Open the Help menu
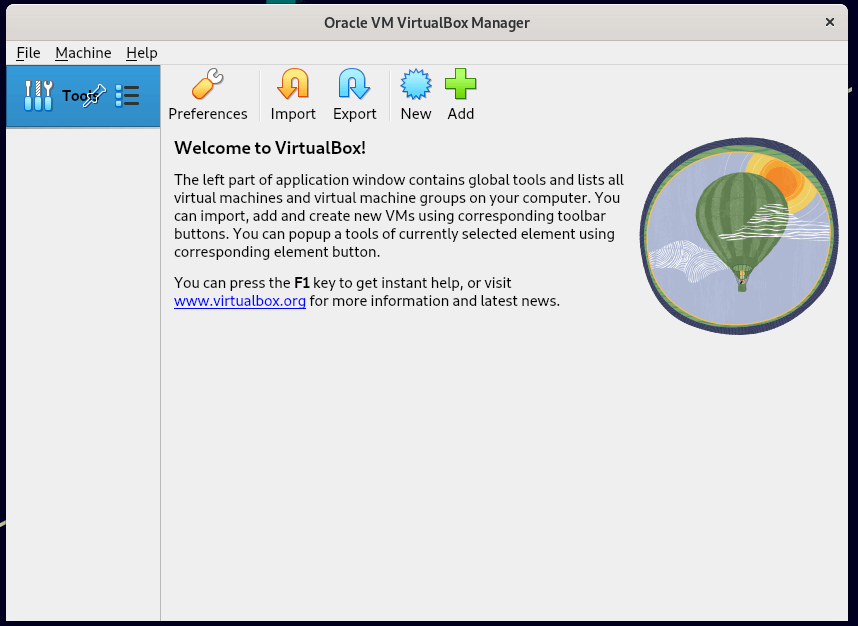 point(142,53)
